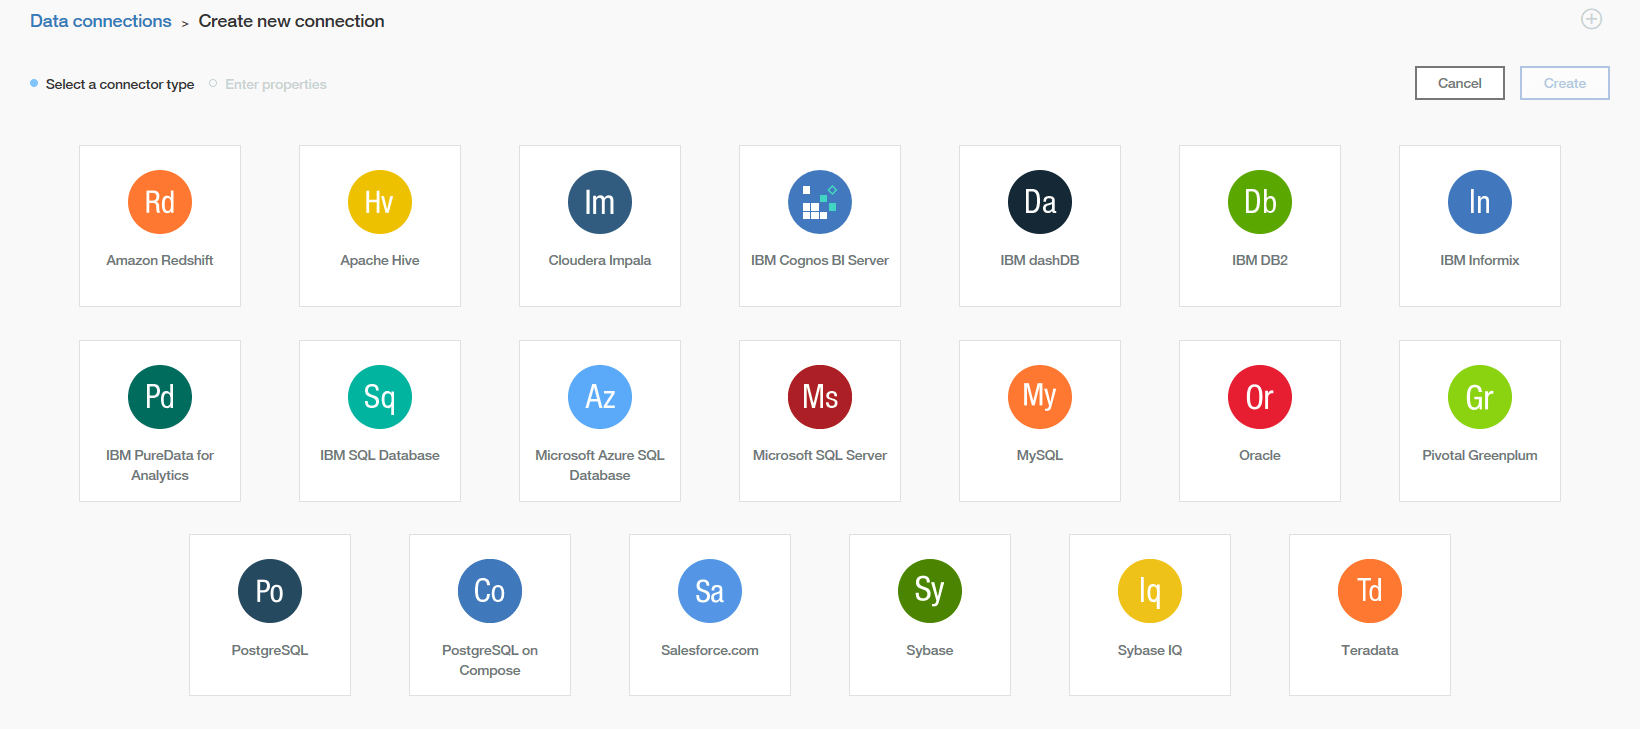Choose the Apache Hive Hv icon
The image size is (1640, 729).
pyautogui.click(x=380, y=202)
